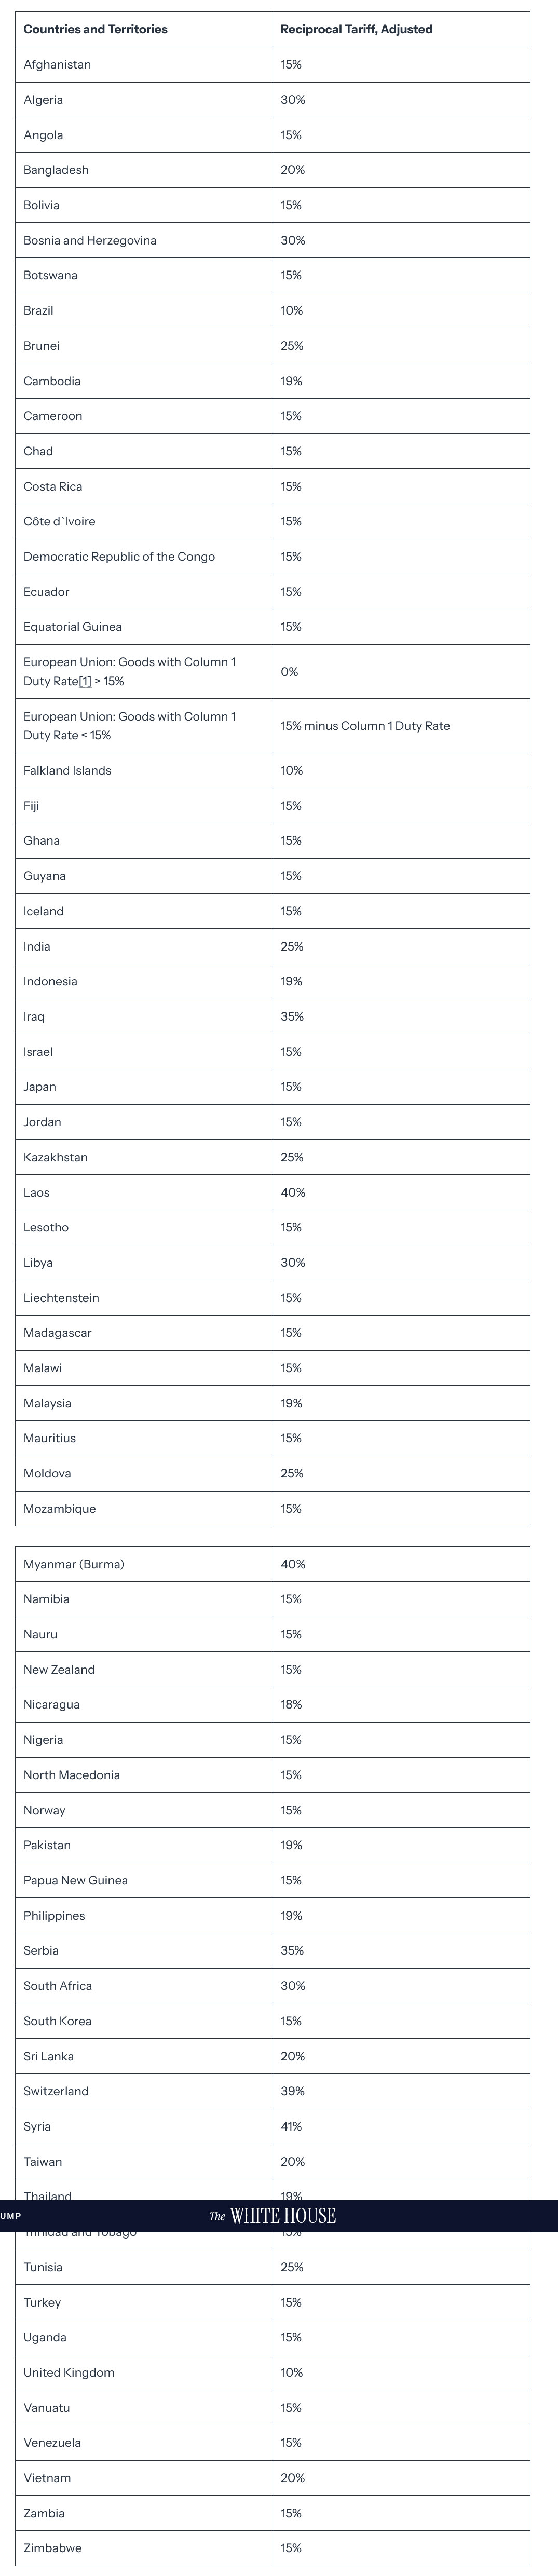Image resolution: width=558 pixels, height=2576 pixels.
Task: Click the Laos 40% tariff cell
Action: pos(292,1192)
